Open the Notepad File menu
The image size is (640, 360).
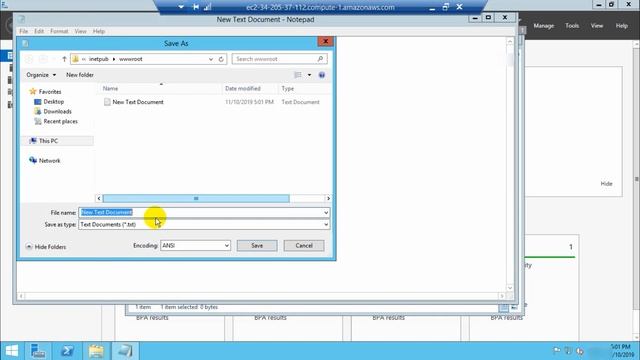[x=24, y=31]
